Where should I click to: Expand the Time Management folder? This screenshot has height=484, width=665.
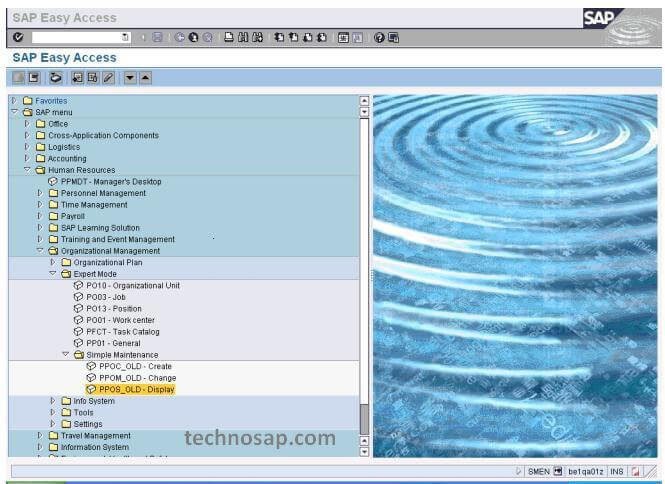click(x=40, y=204)
